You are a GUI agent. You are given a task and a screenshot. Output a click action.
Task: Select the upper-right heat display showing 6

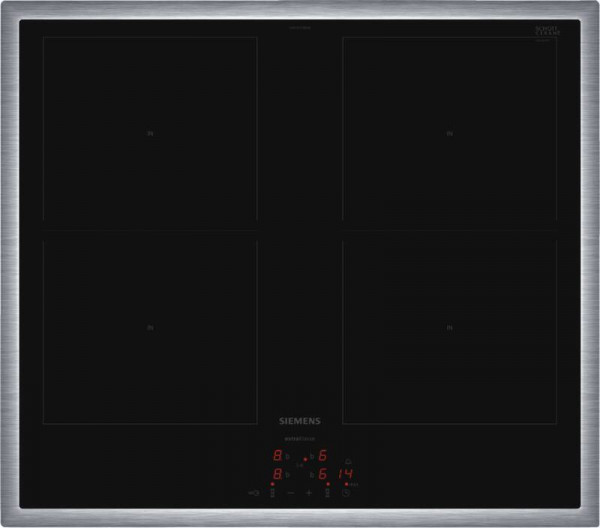[x=322, y=455]
